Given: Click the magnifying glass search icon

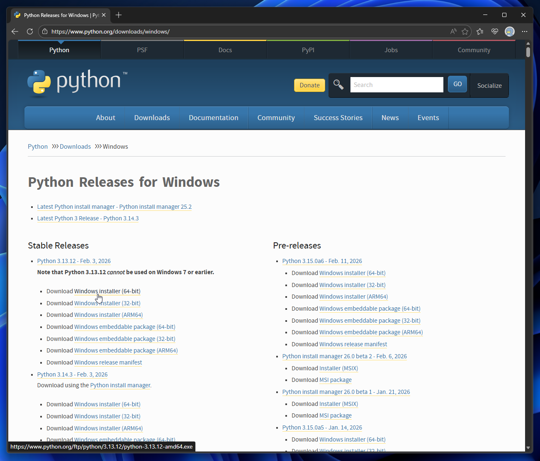Looking at the screenshot, I should 338,85.
